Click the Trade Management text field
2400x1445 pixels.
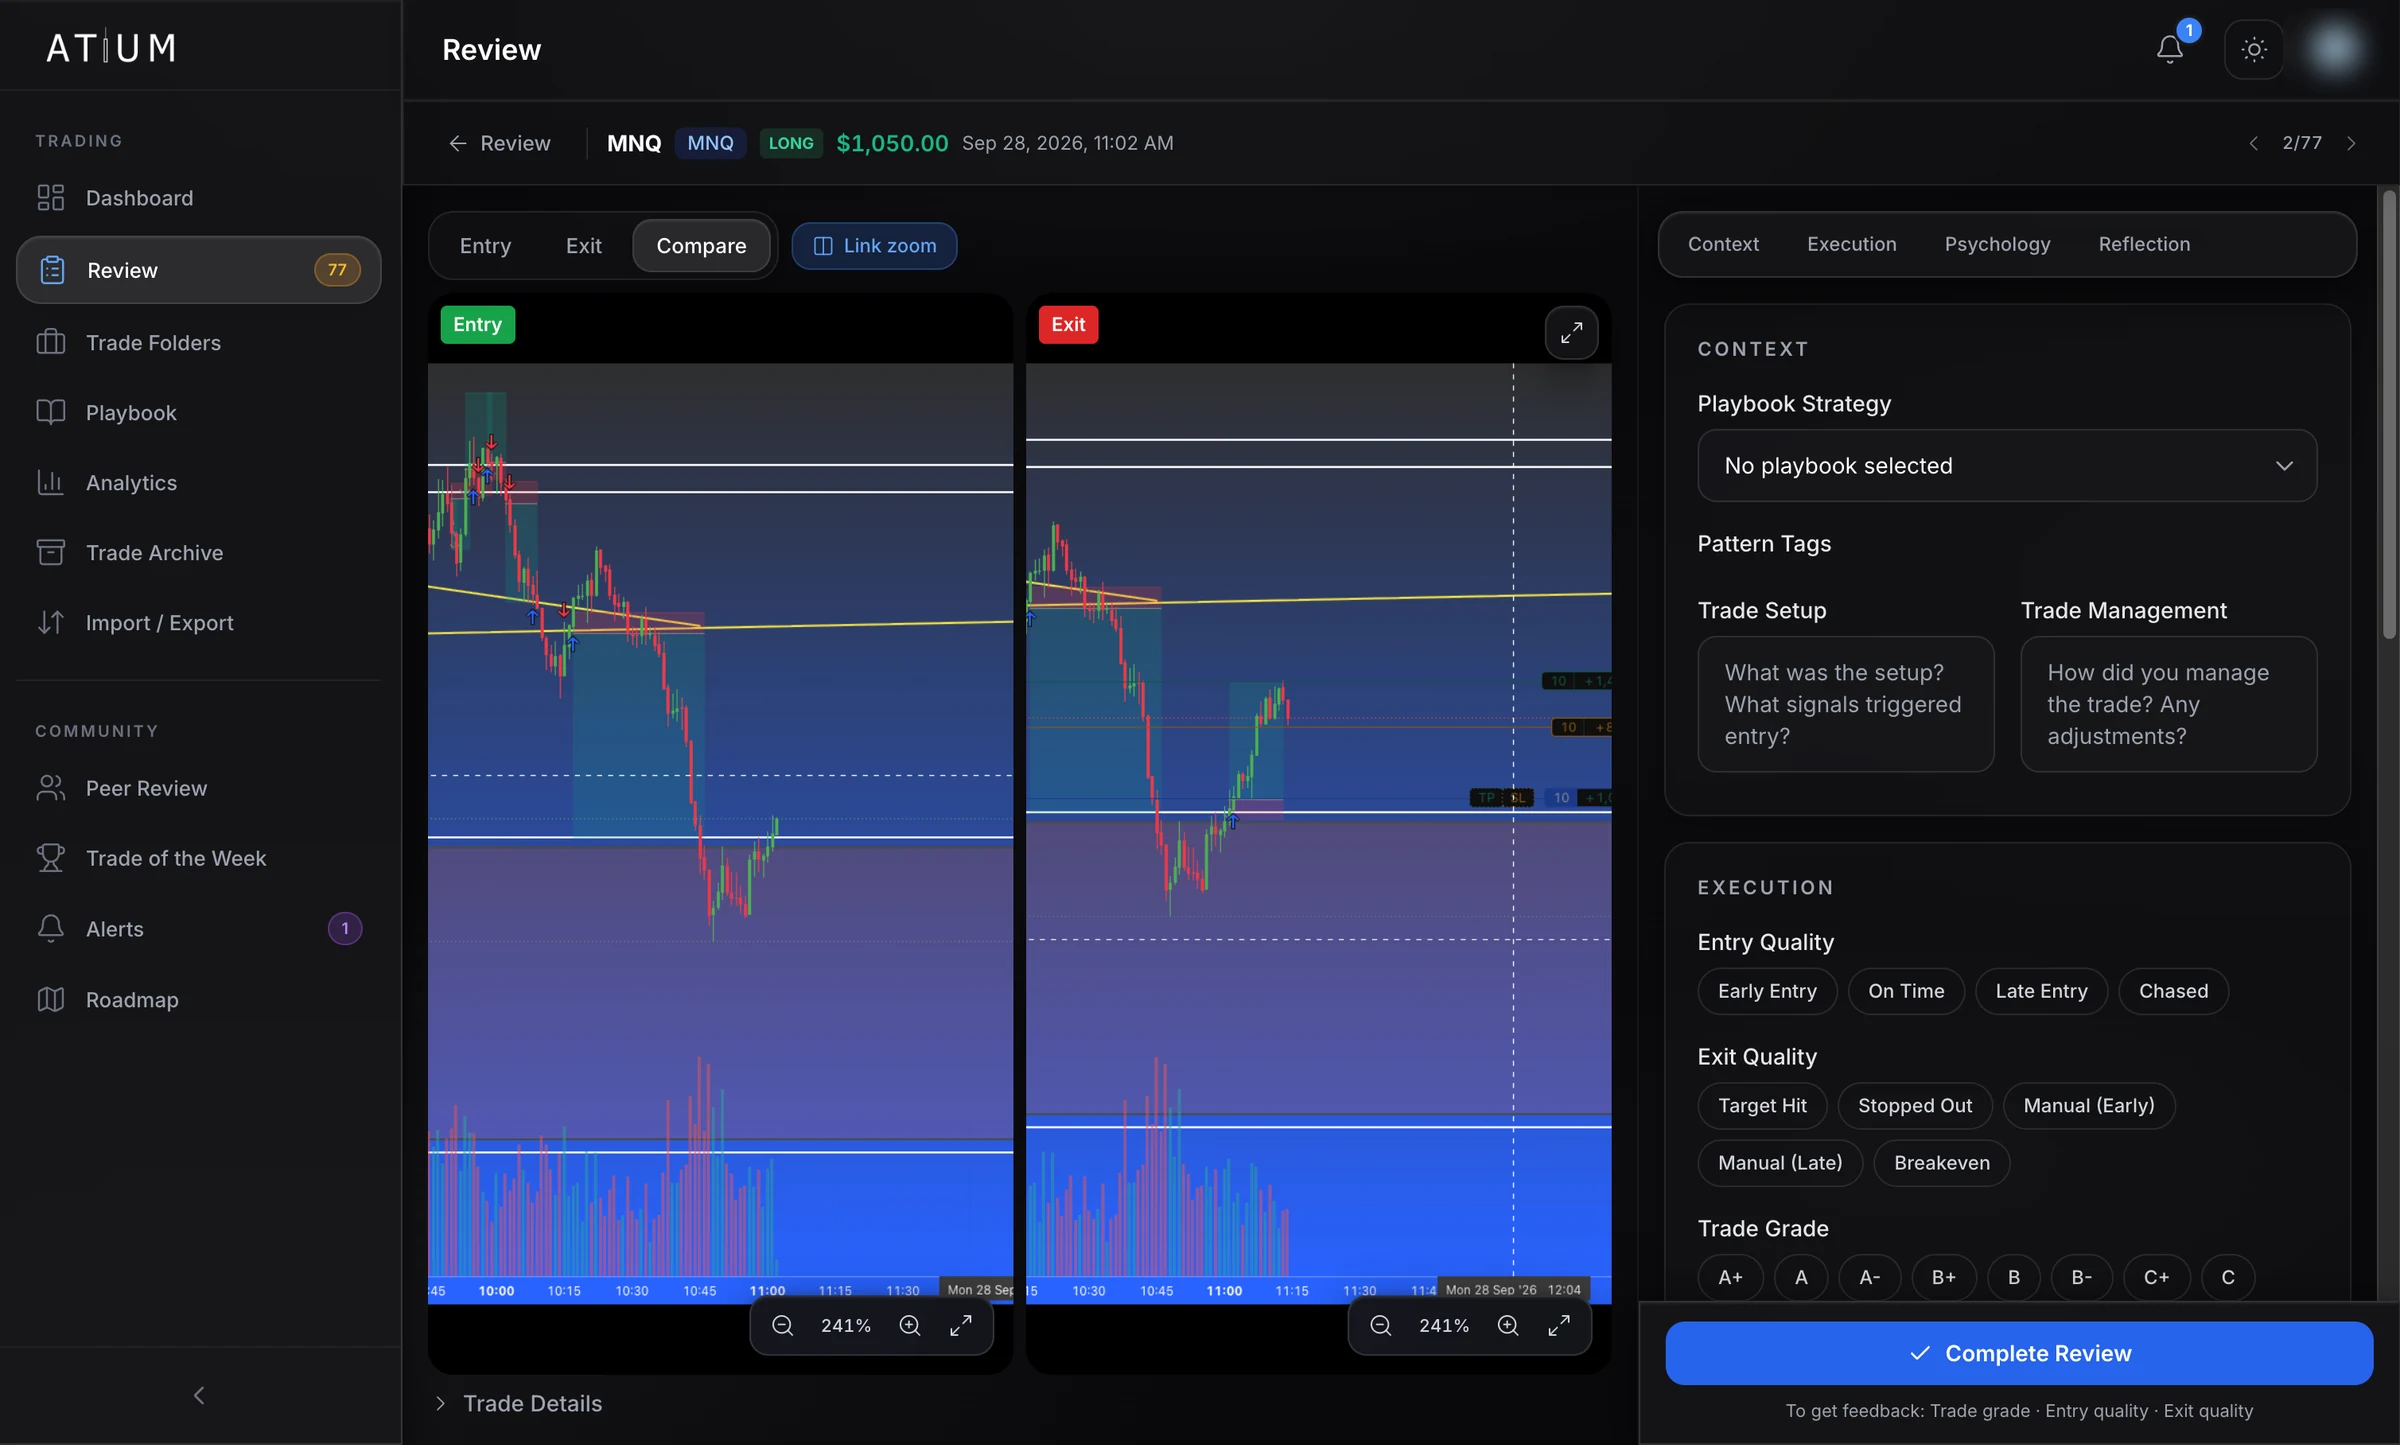[2168, 704]
